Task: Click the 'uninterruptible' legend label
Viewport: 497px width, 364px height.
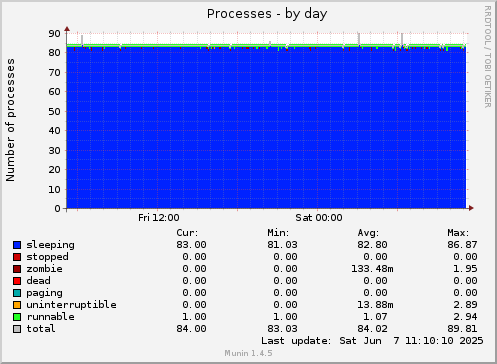Action: (71, 305)
